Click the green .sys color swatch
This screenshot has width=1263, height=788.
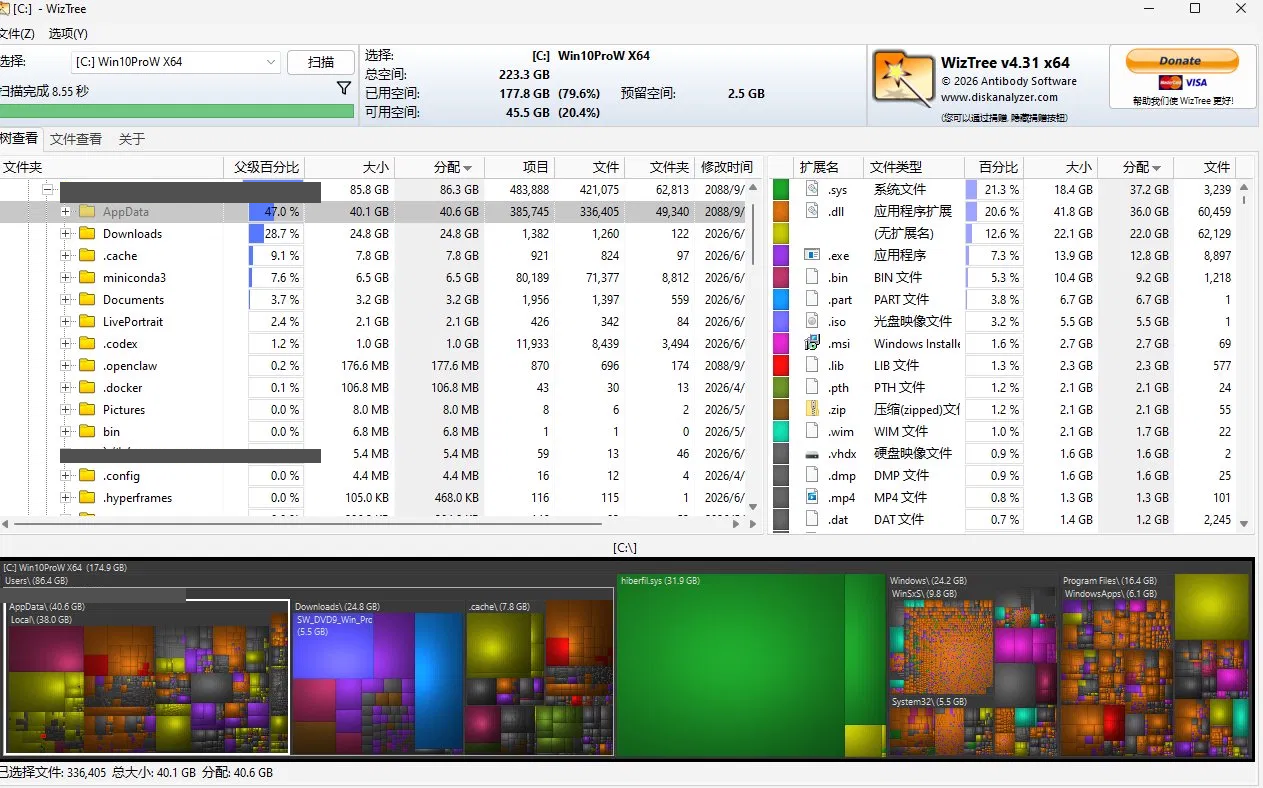(781, 189)
